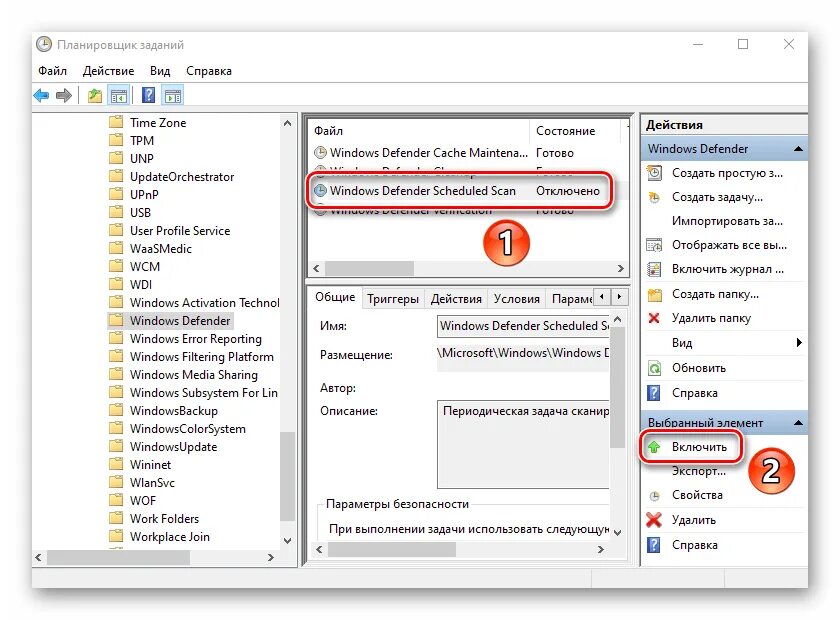Click Импортировать задачу in actions pane

[x=727, y=221]
